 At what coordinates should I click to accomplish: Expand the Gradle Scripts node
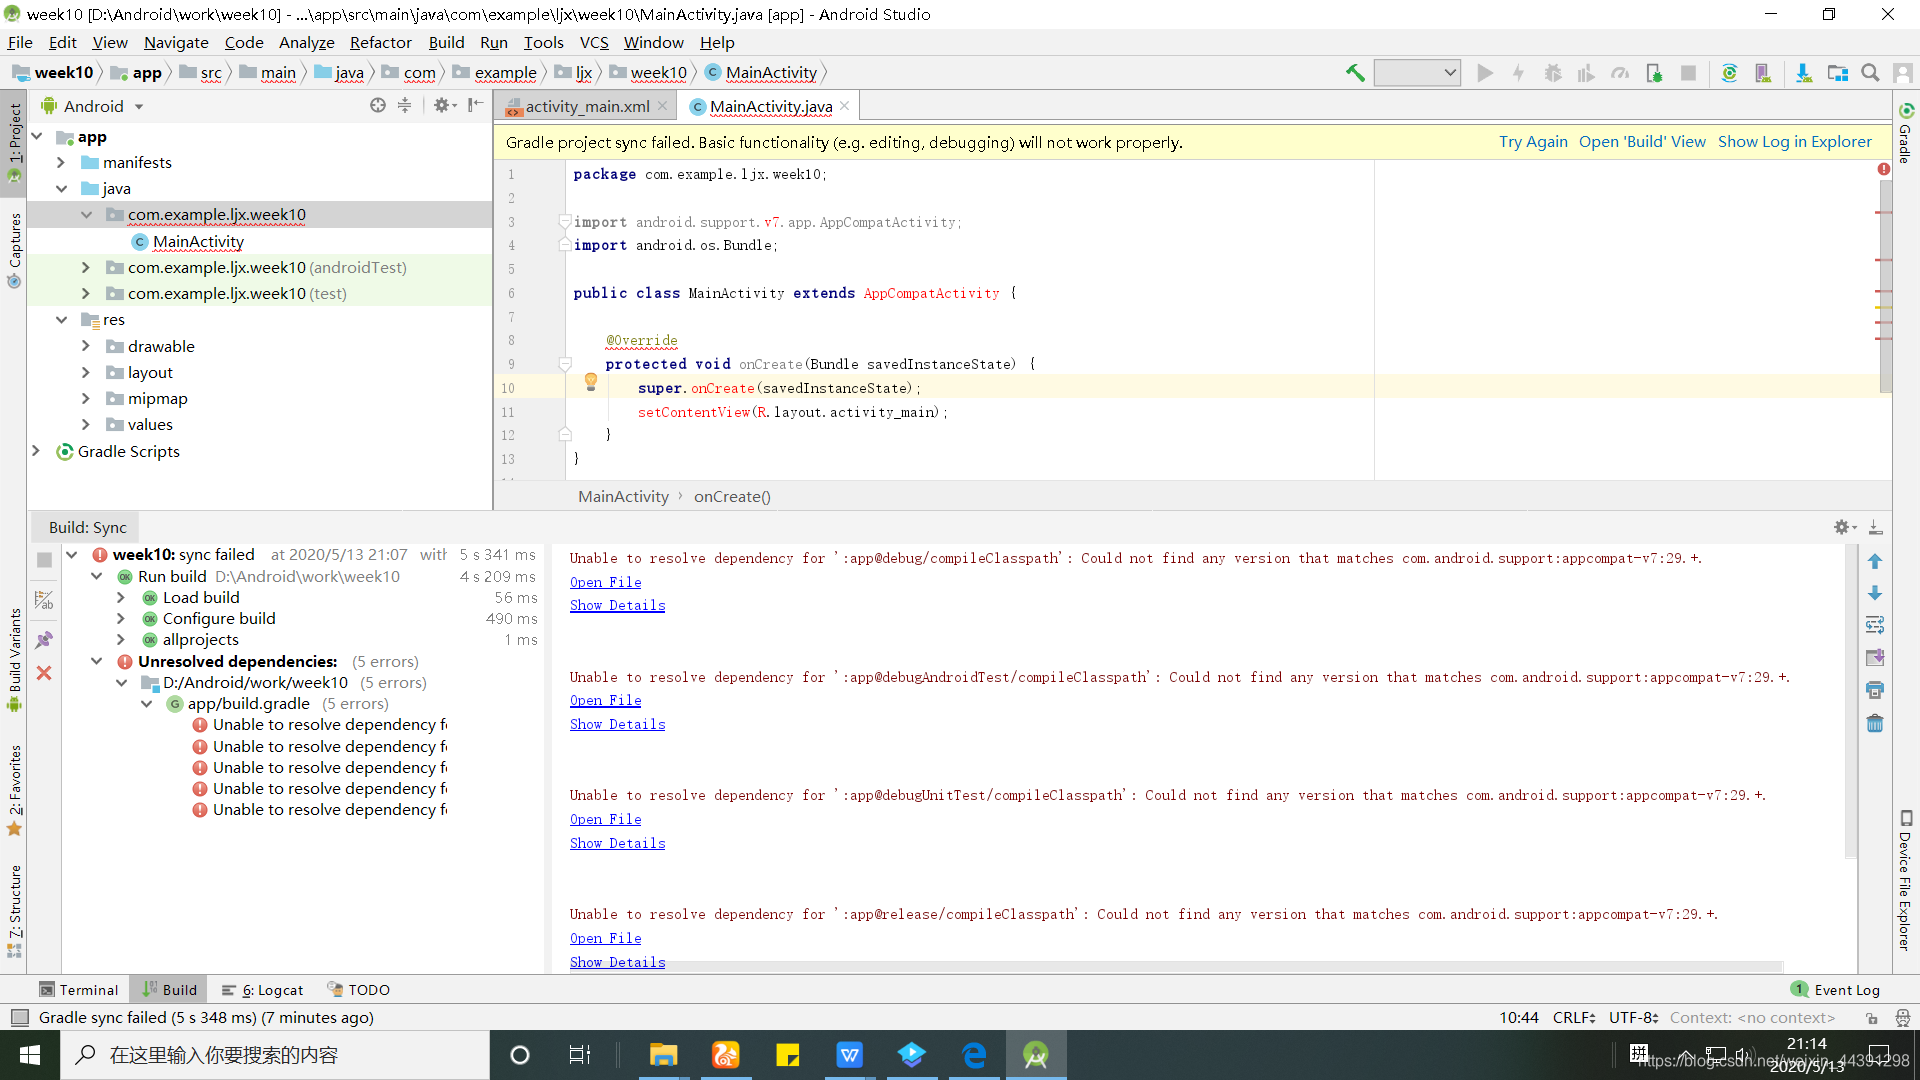[x=37, y=451]
